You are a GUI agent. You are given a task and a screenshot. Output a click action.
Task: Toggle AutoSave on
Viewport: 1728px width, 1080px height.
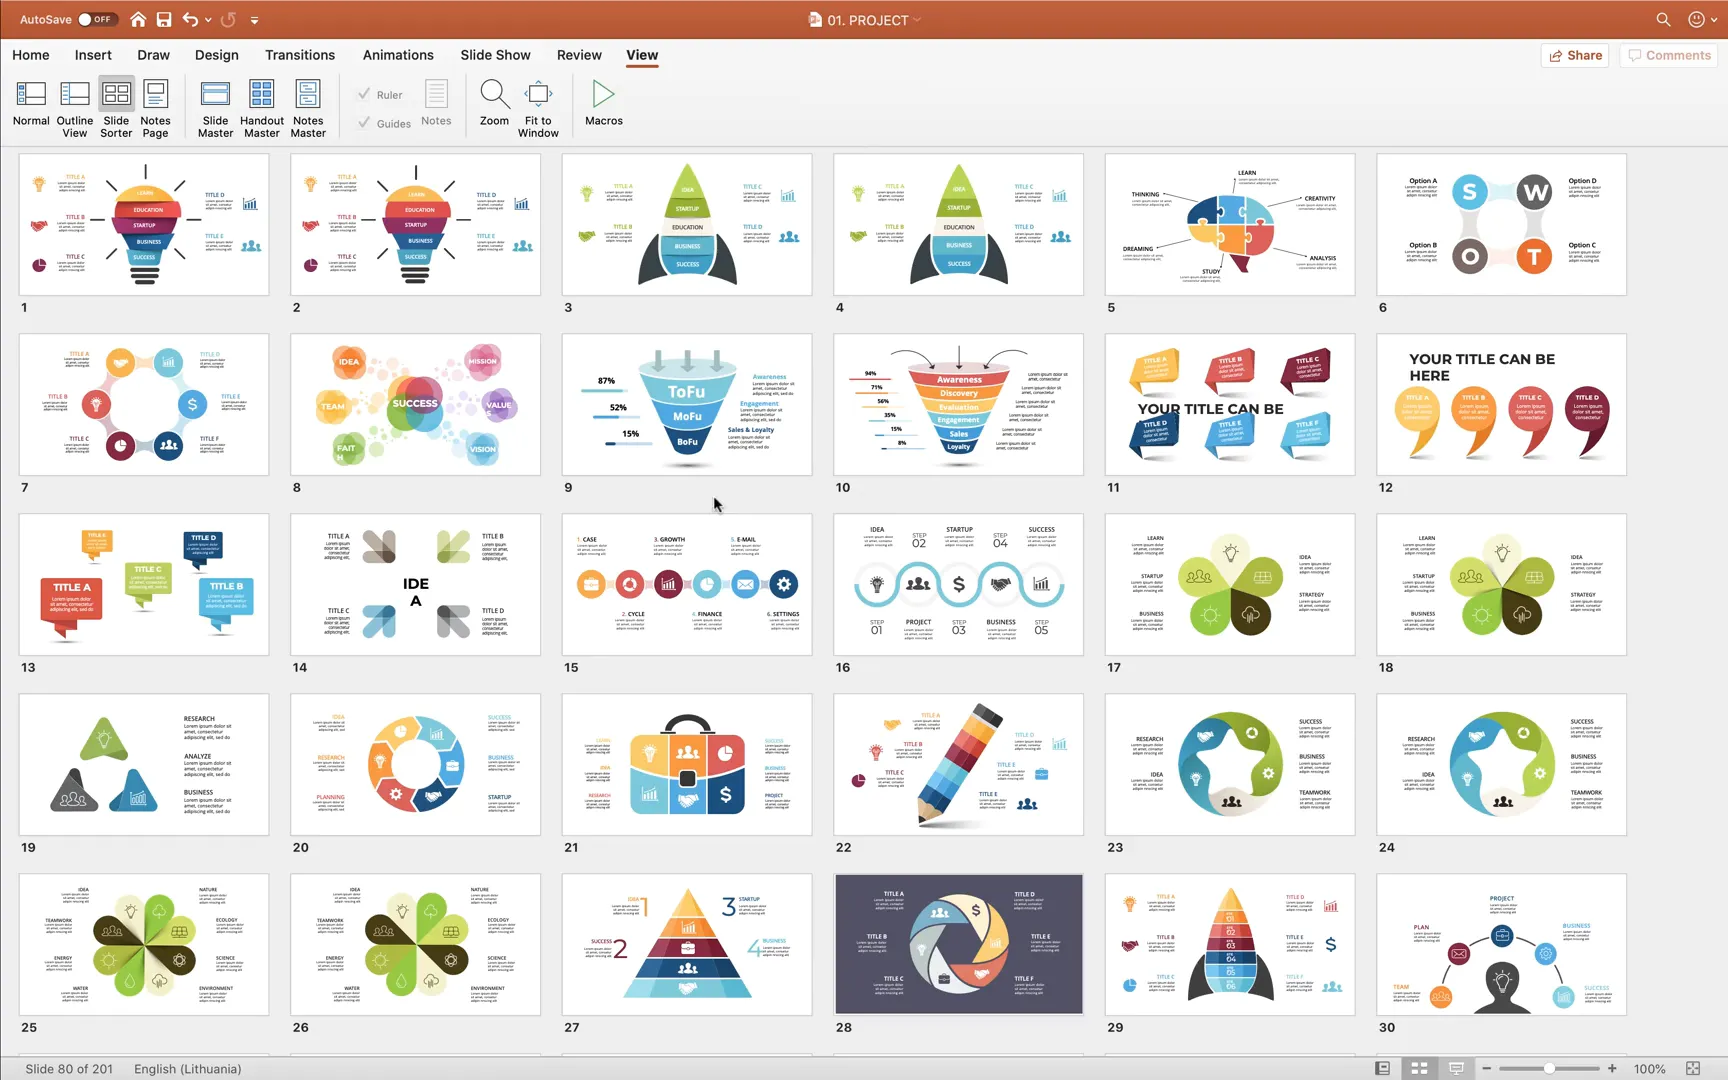click(x=97, y=18)
